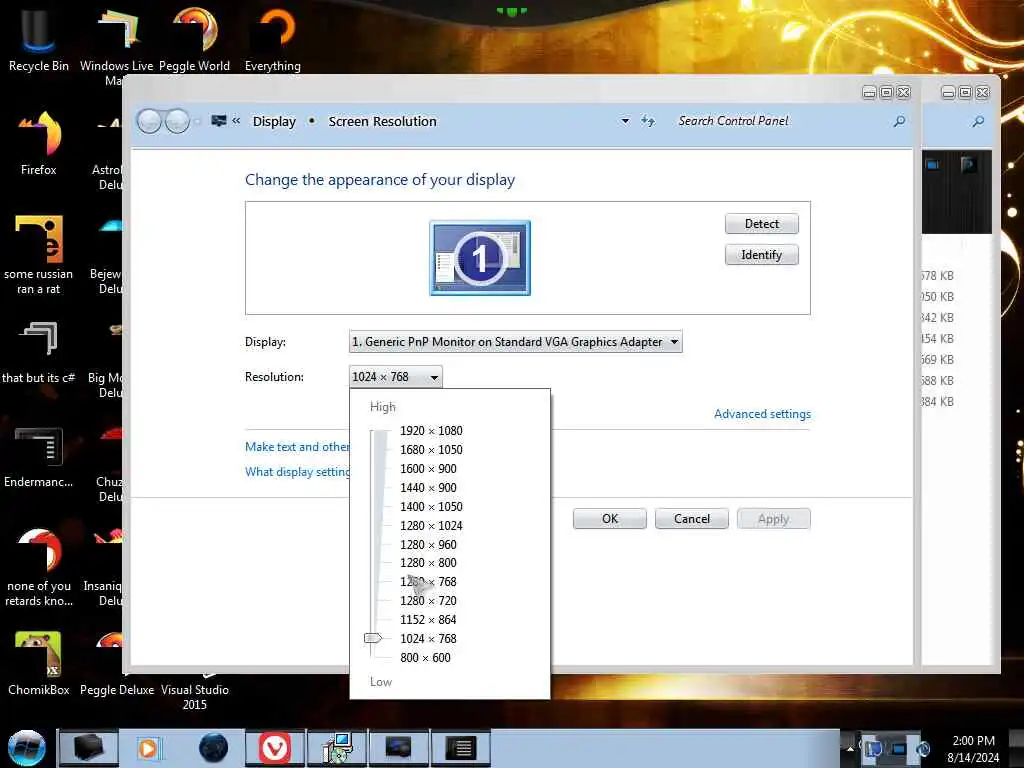
Task: Click monitor 1 display thumbnail
Action: [480, 258]
